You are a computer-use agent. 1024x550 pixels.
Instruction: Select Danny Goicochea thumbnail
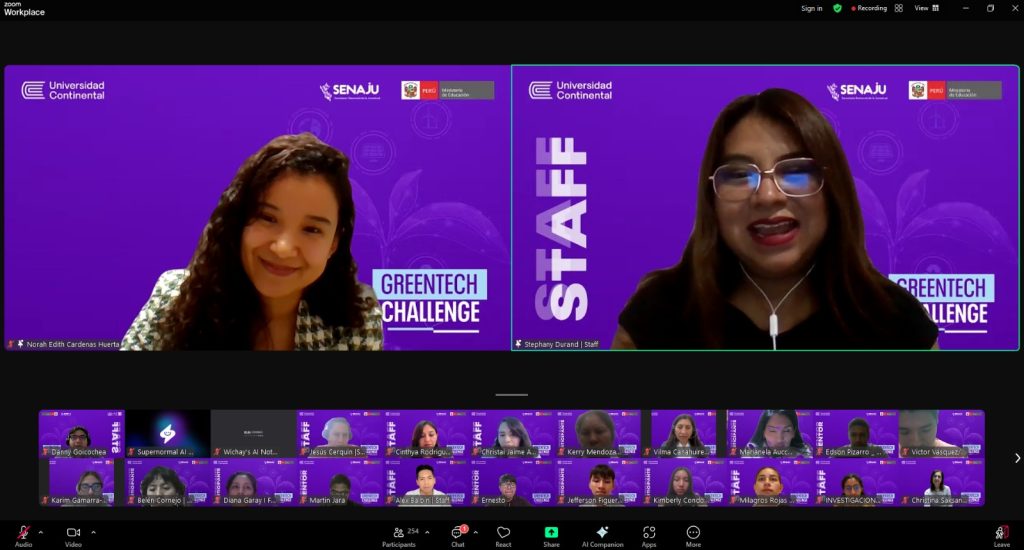[x=82, y=433]
